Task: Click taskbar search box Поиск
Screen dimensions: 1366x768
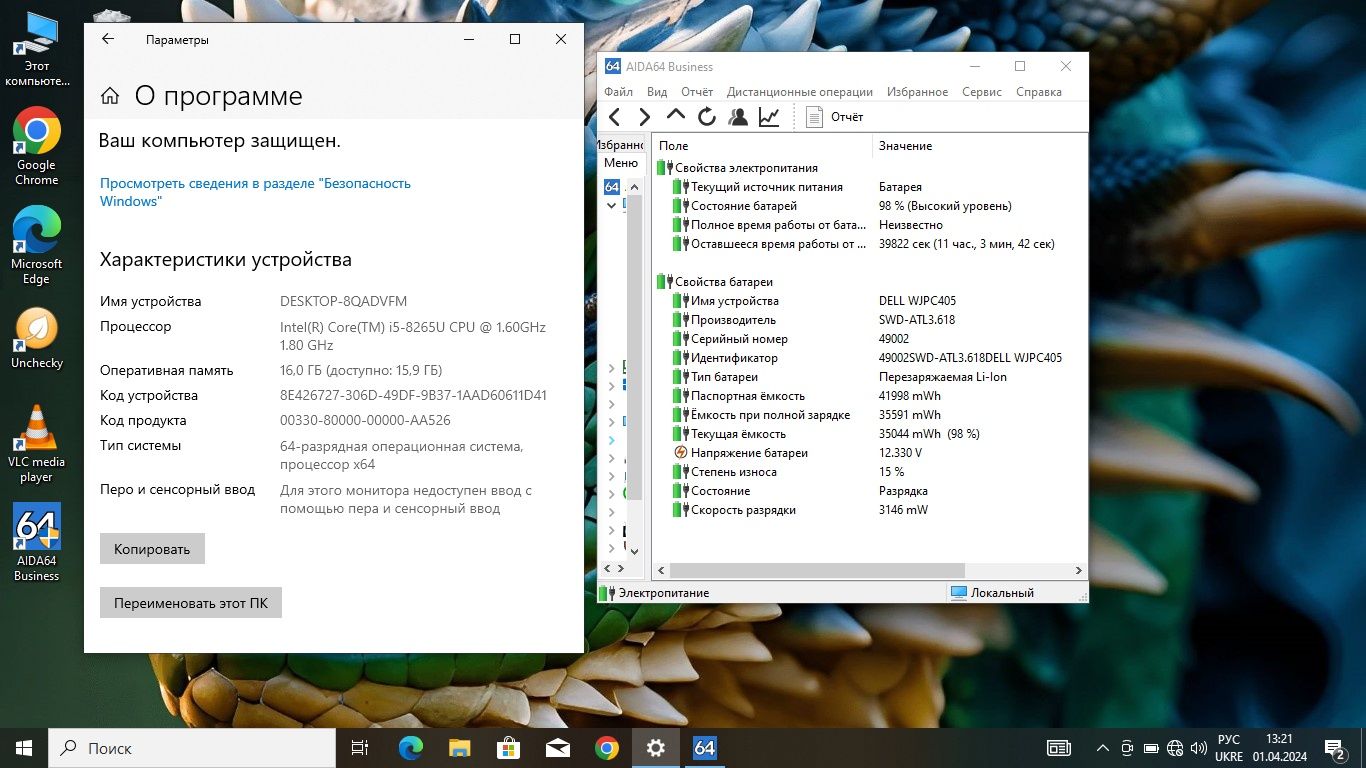Action: pyautogui.click(x=193, y=748)
